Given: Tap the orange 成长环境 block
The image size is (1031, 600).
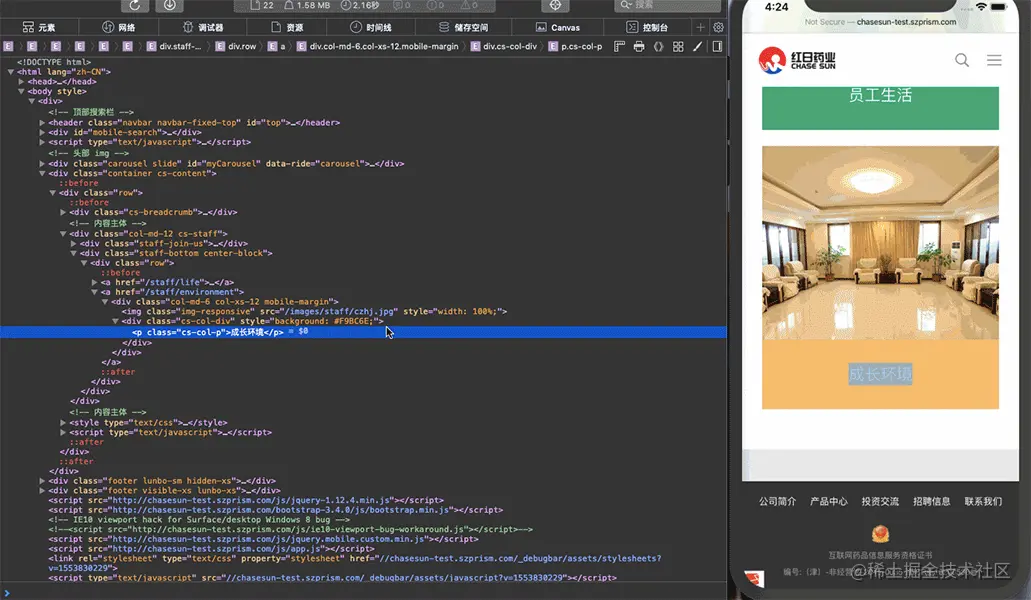Looking at the screenshot, I should tap(880, 374).
